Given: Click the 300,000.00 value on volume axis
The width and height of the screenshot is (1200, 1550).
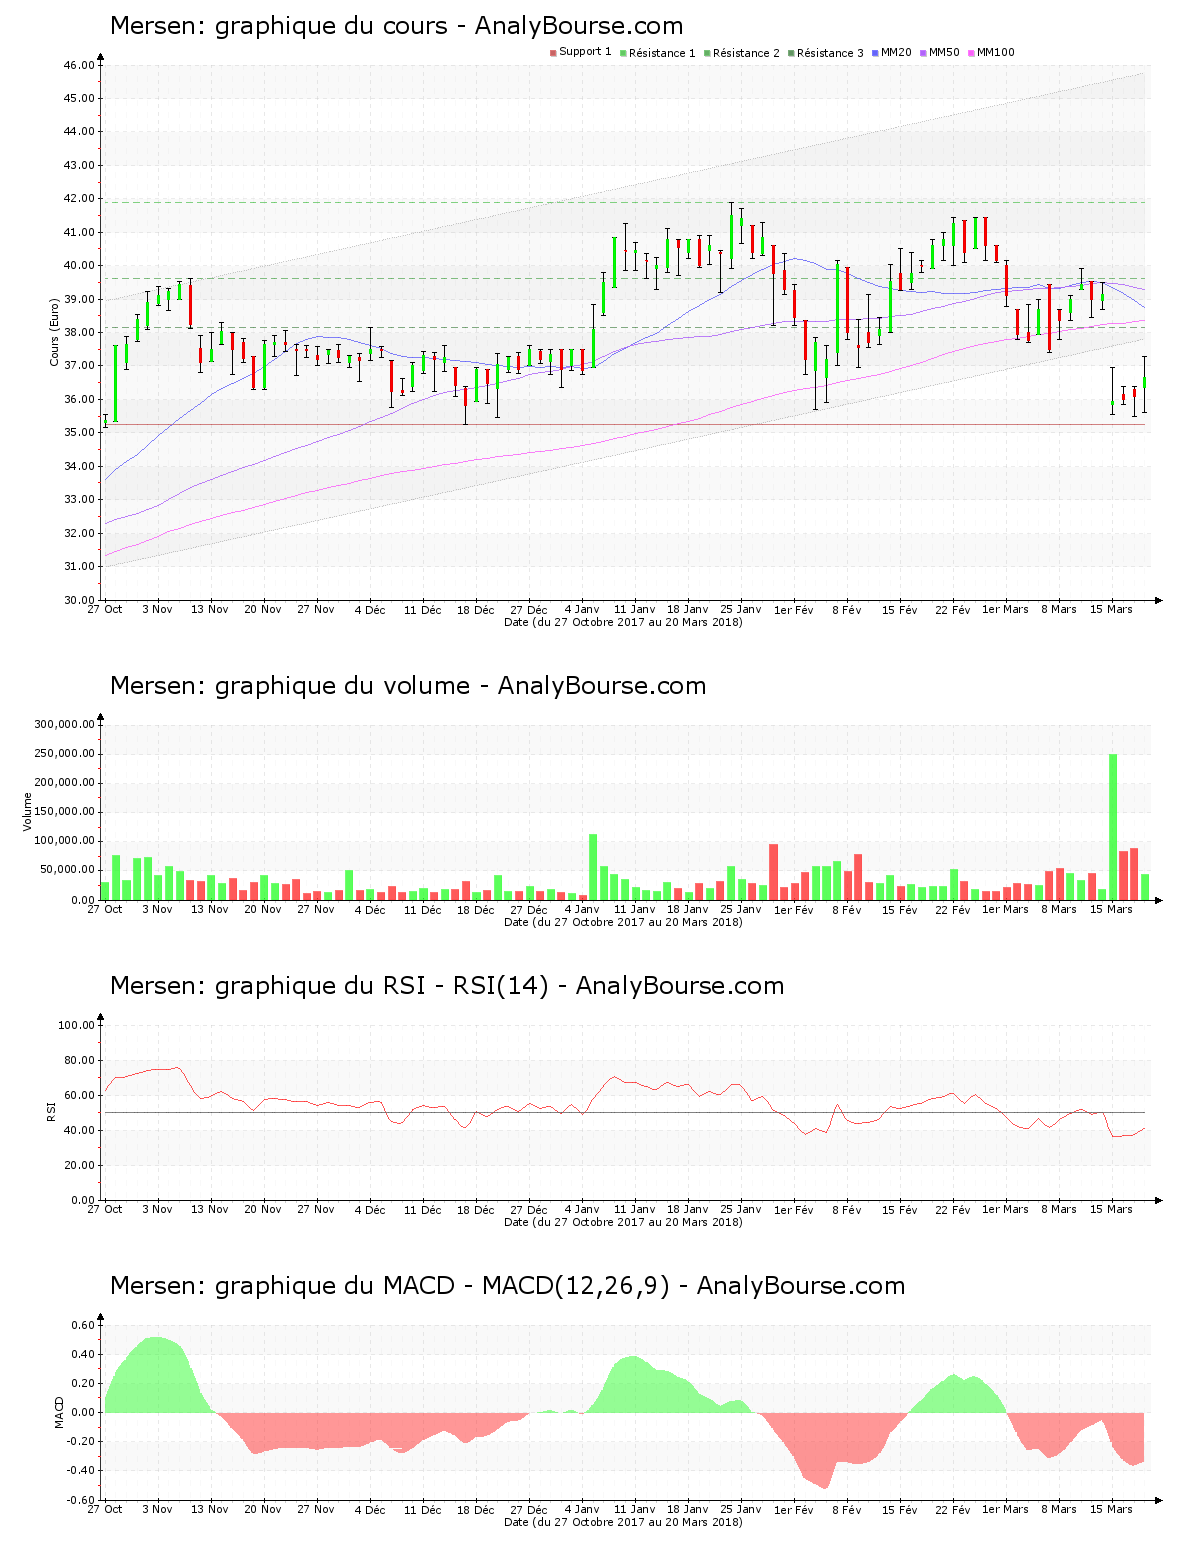Looking at the screenshot, I should 64,724.
